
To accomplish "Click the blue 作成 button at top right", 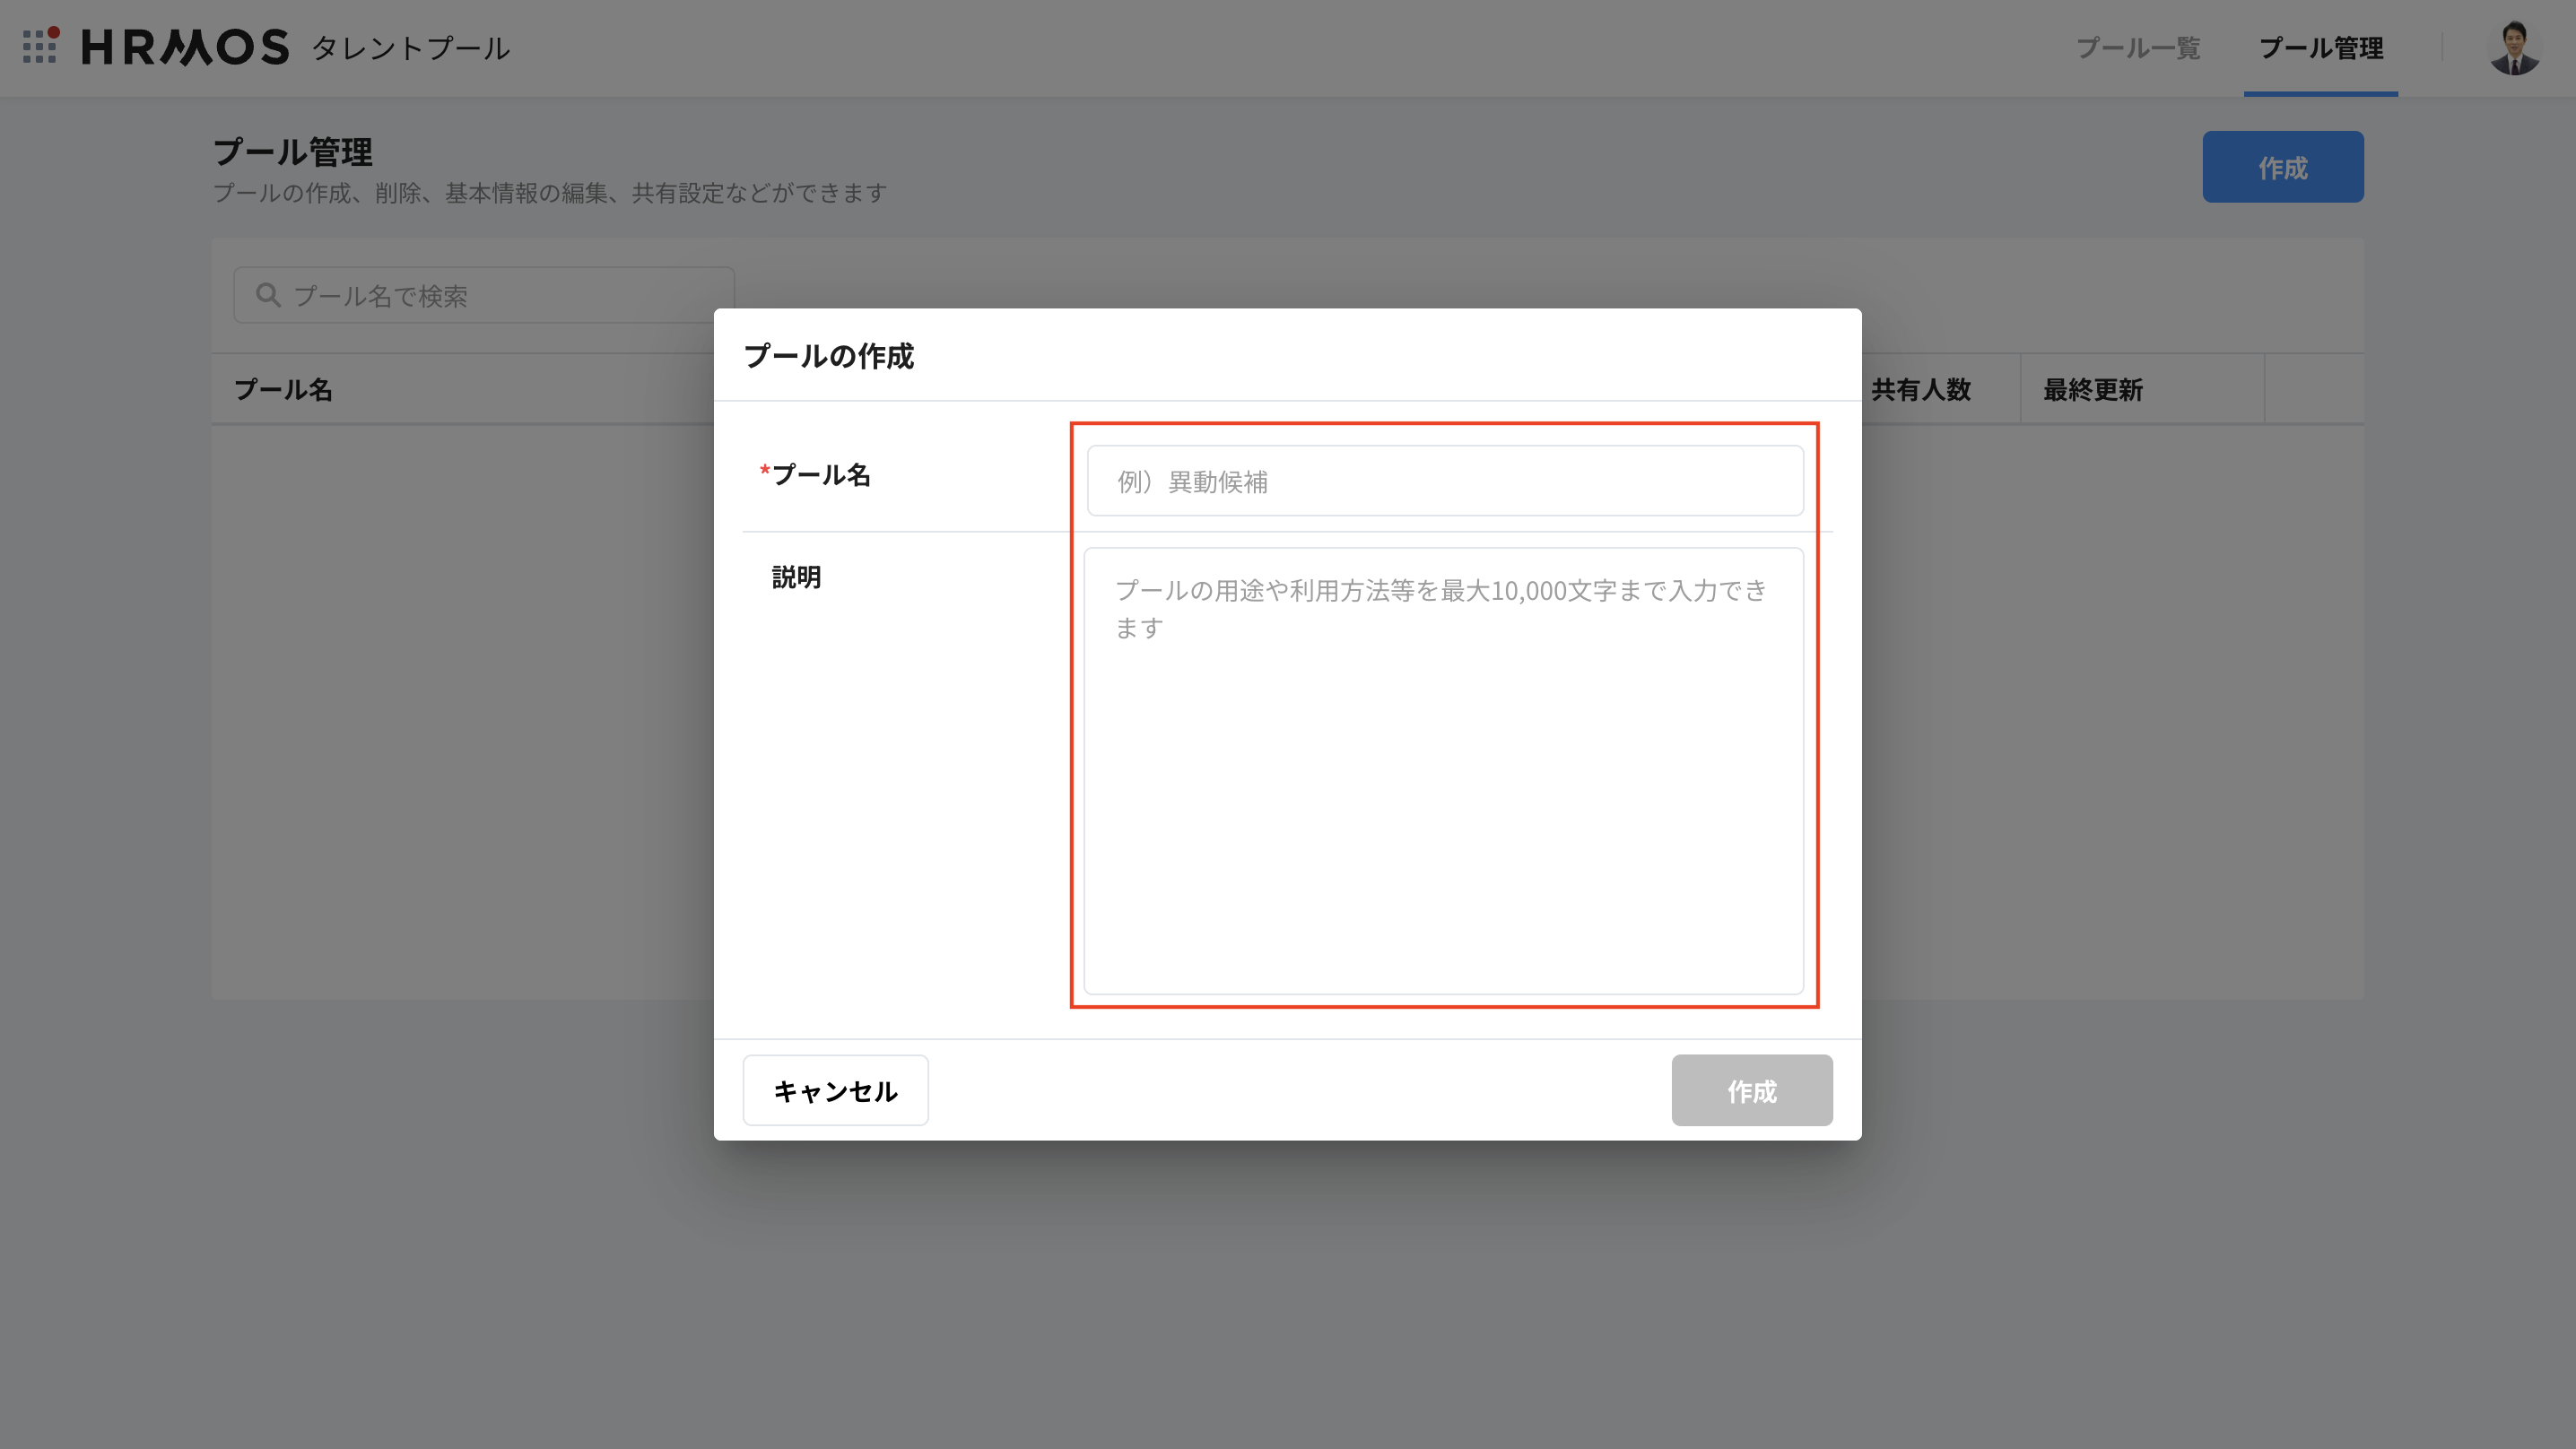I will (2282, 167).
